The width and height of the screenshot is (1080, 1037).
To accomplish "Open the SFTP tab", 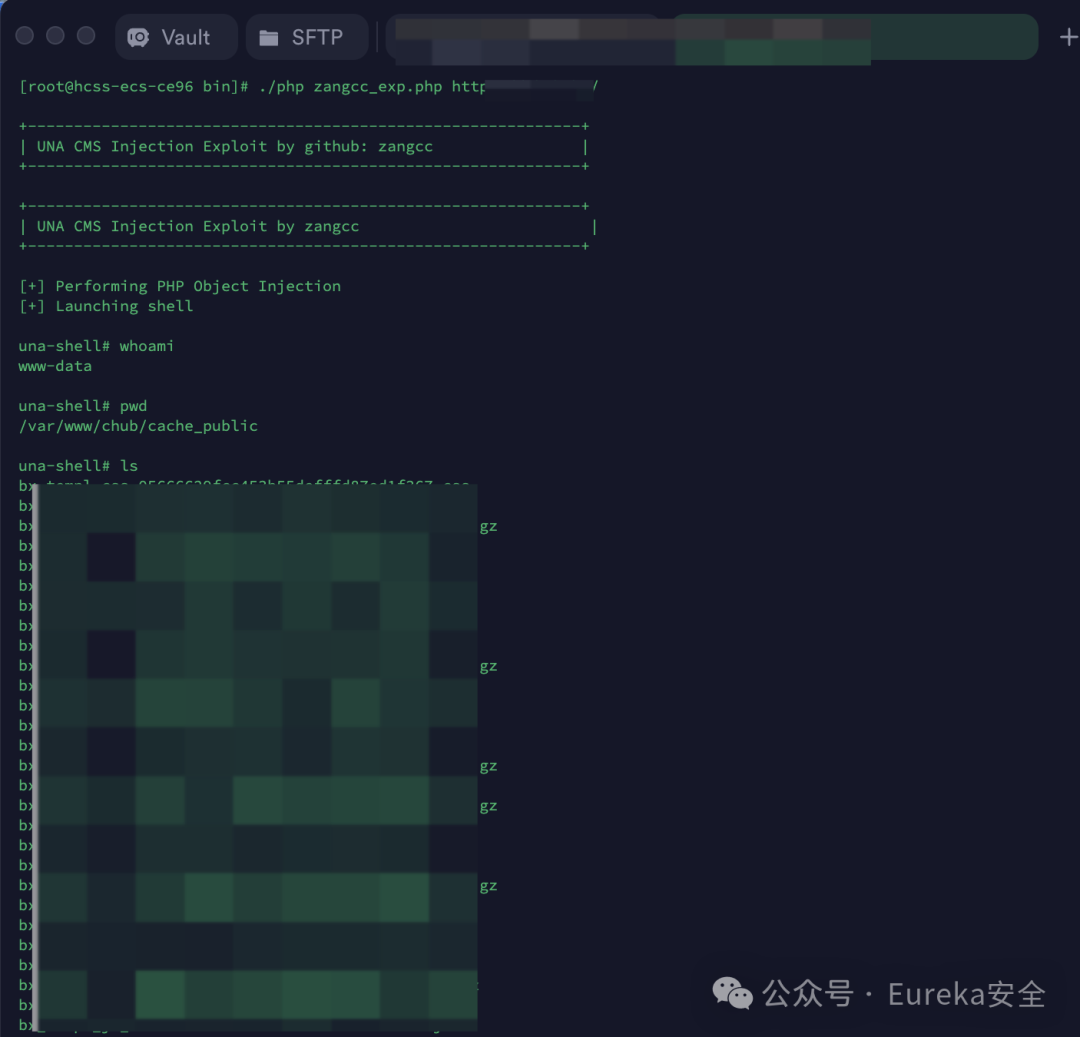I will 307,37.
